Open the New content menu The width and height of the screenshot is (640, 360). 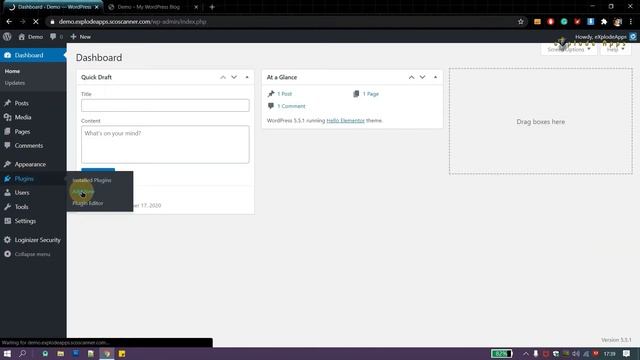click(80, 37)
